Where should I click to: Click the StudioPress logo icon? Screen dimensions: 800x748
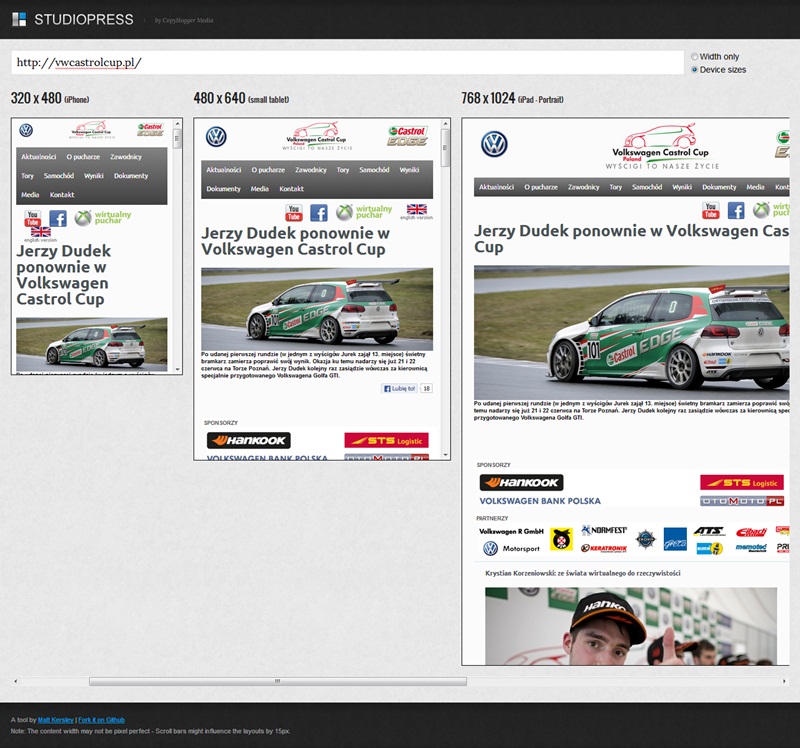19,18
